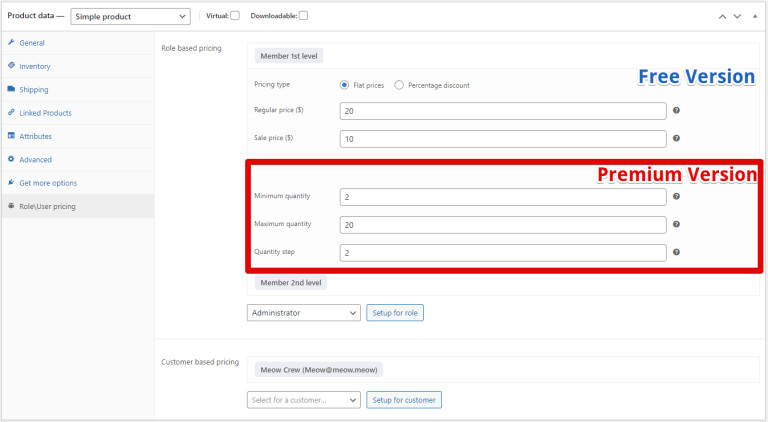This screenshot has width=768, height=422.
Task: Click the Role\User pricing icon
Action: click(x=11, y=206)
